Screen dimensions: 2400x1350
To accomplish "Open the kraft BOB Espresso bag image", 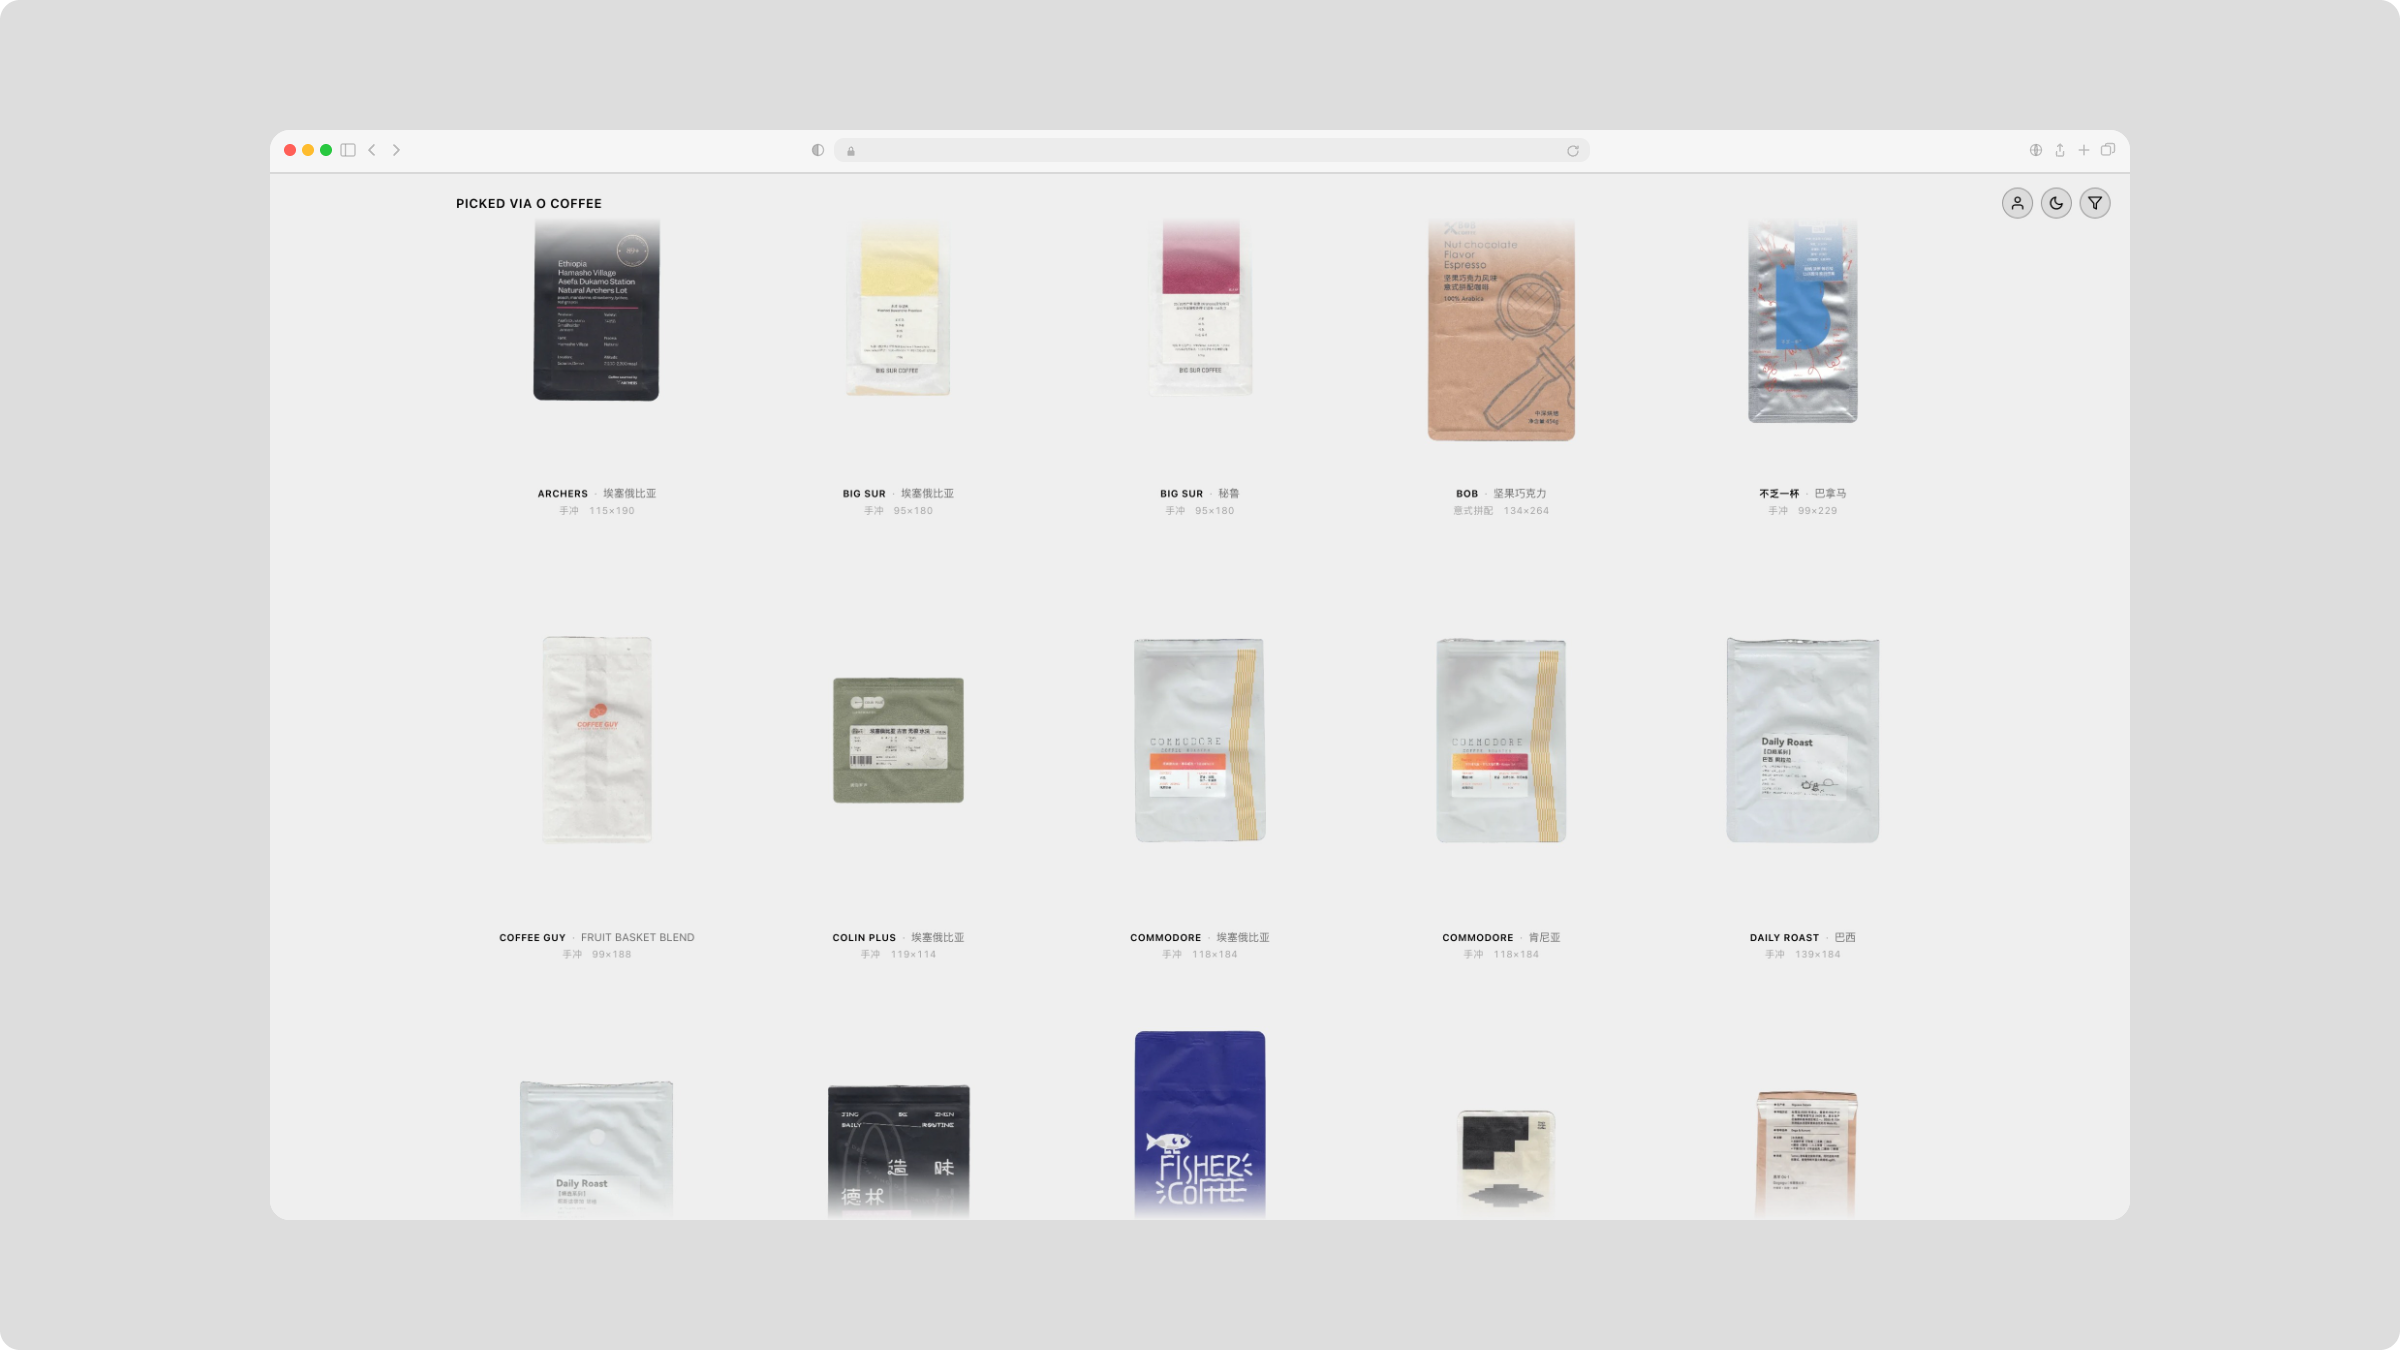I will click(1501, 330).
